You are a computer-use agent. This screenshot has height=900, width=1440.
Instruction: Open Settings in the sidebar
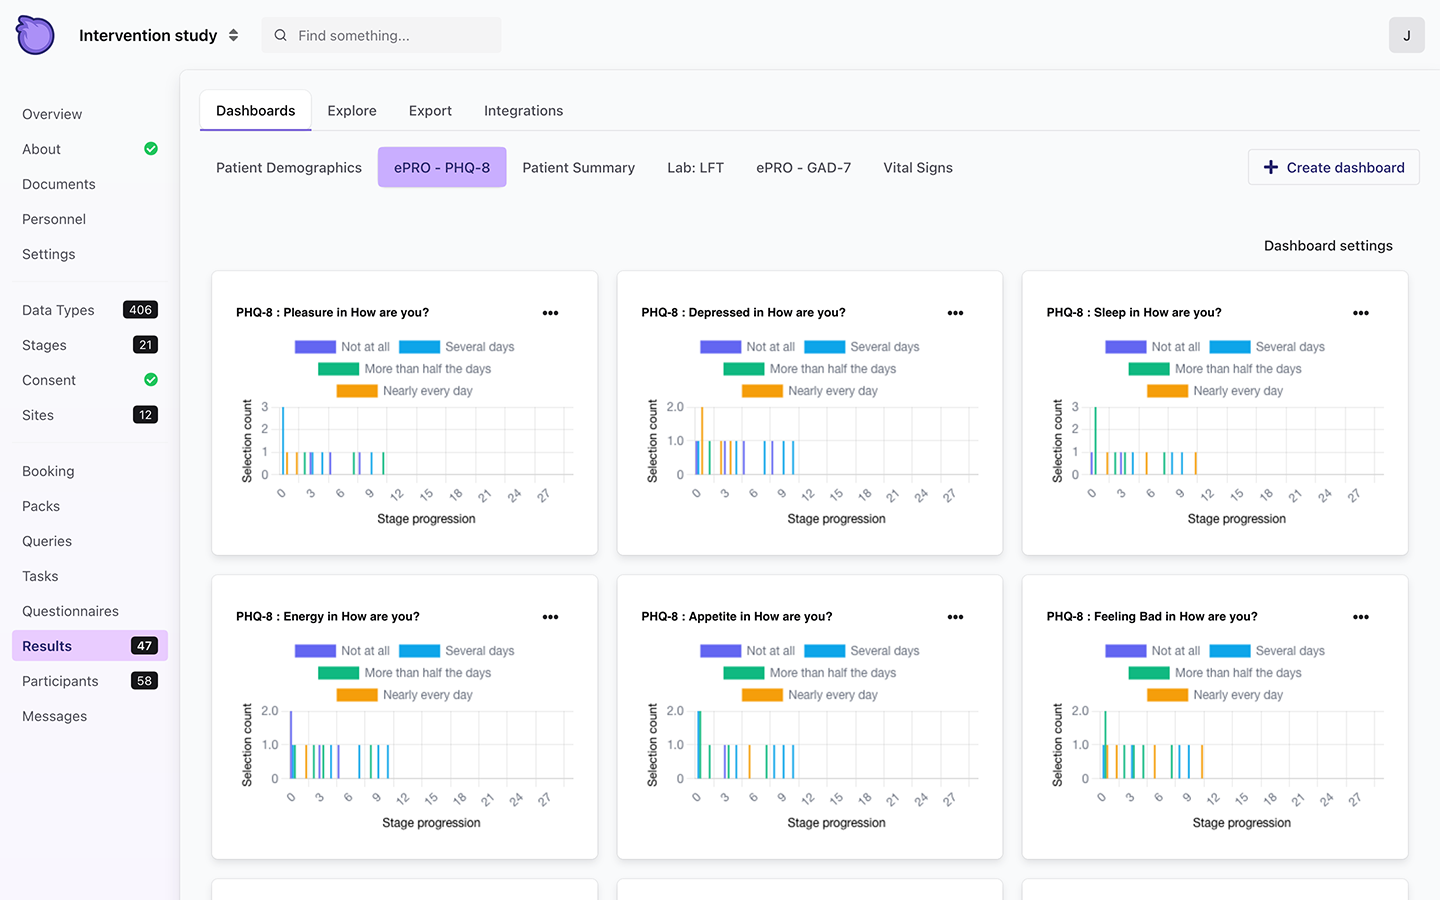click(x=49, y=254)
